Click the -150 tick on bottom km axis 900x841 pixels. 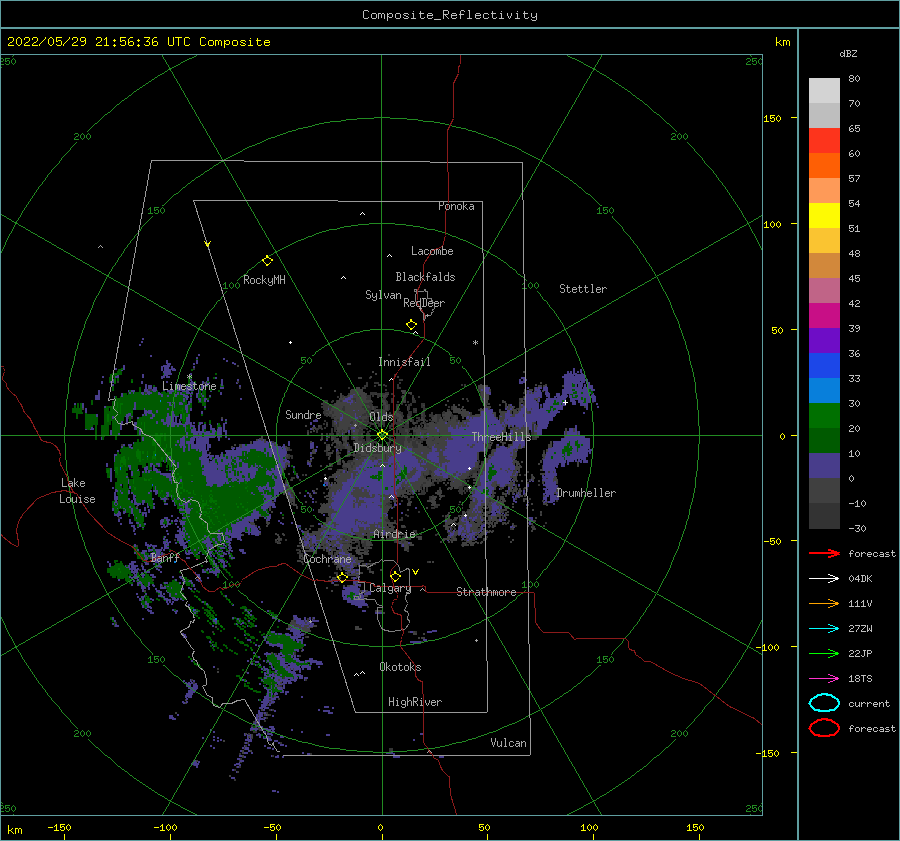[59, 828]
